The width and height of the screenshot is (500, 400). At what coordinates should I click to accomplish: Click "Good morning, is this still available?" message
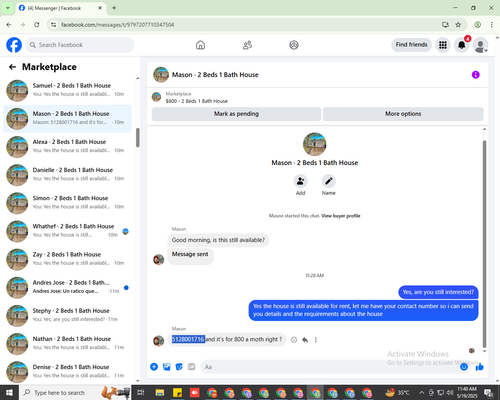(218, 240)
